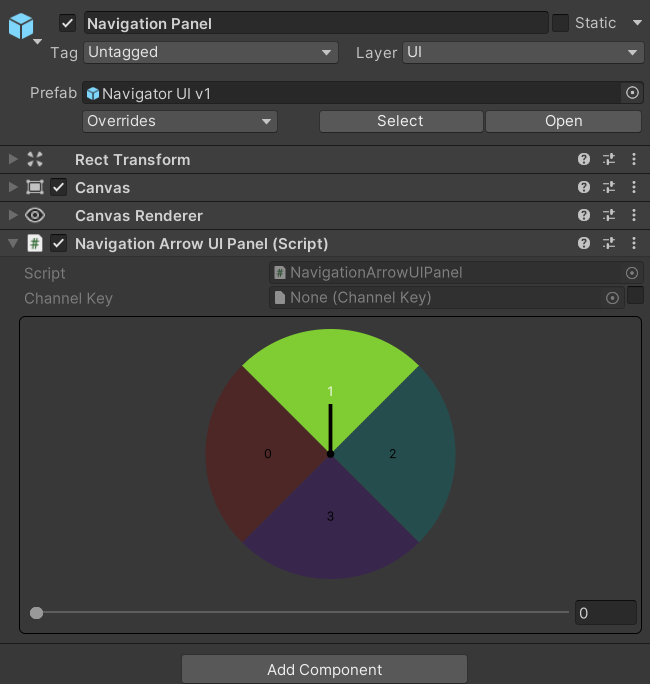Click the Prefab object picker circle
The width and height of the screenshot is (650, 684).
[x=632, y=93]
